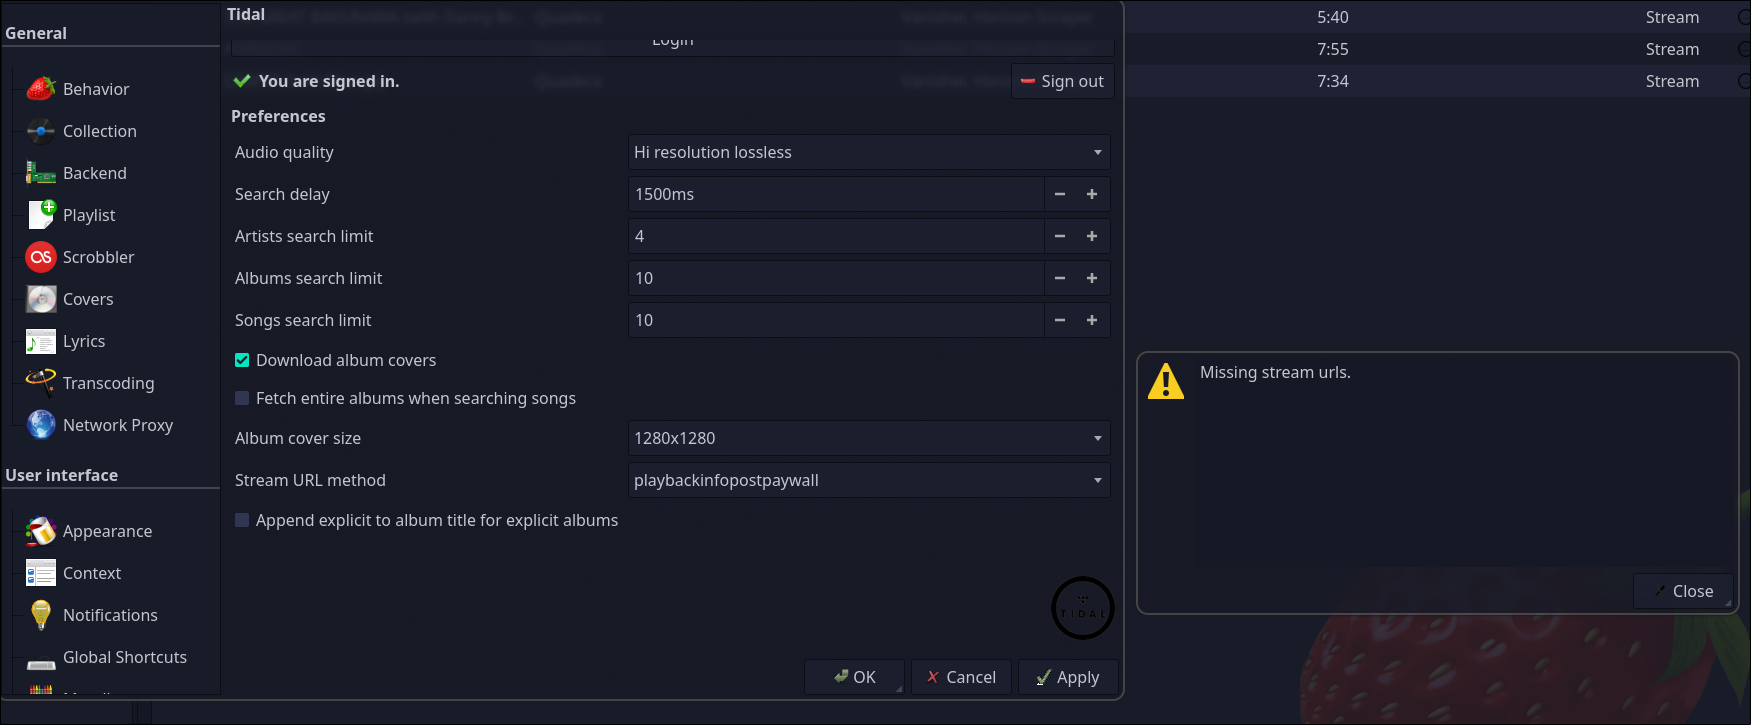1751x725 pixels.
Task: Close the Missing stream urls dialog
Action: [x=1683, y=591]
